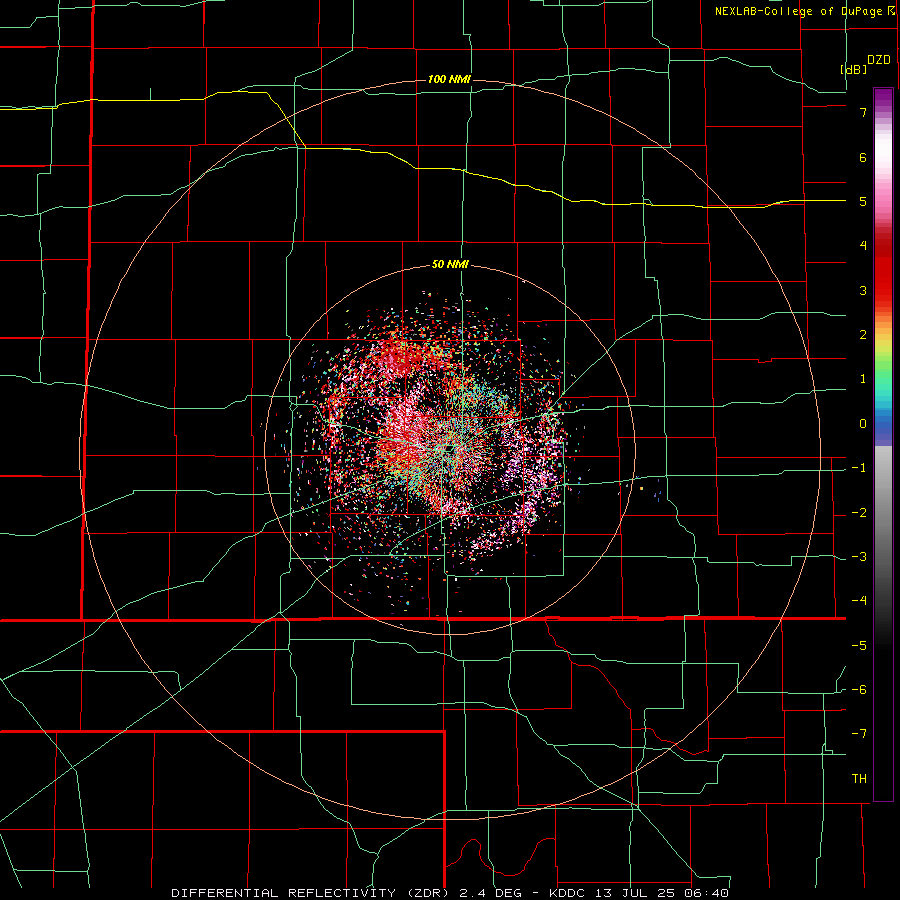The height and width of the screenshot is (900, 900).
Task: Click the 50 NMI range ring label
Action: coord(450,265)
